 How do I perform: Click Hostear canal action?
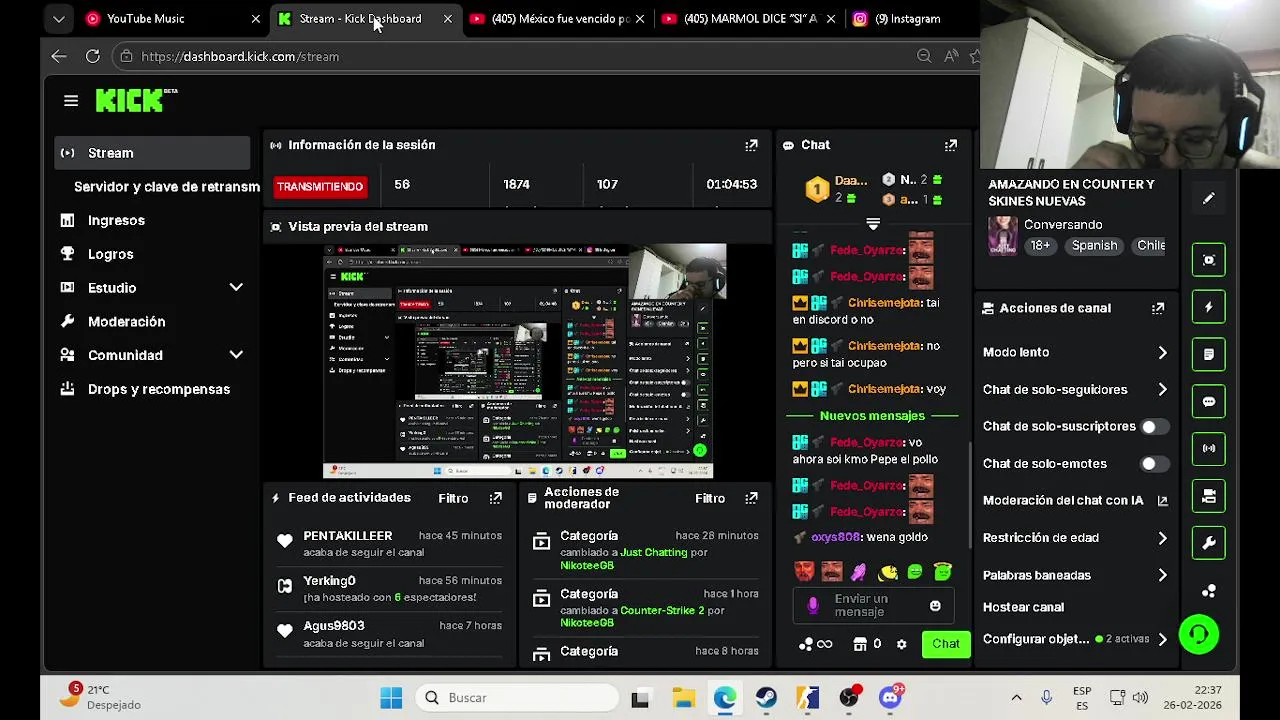pyautogui.click(x=1023, y=607)
